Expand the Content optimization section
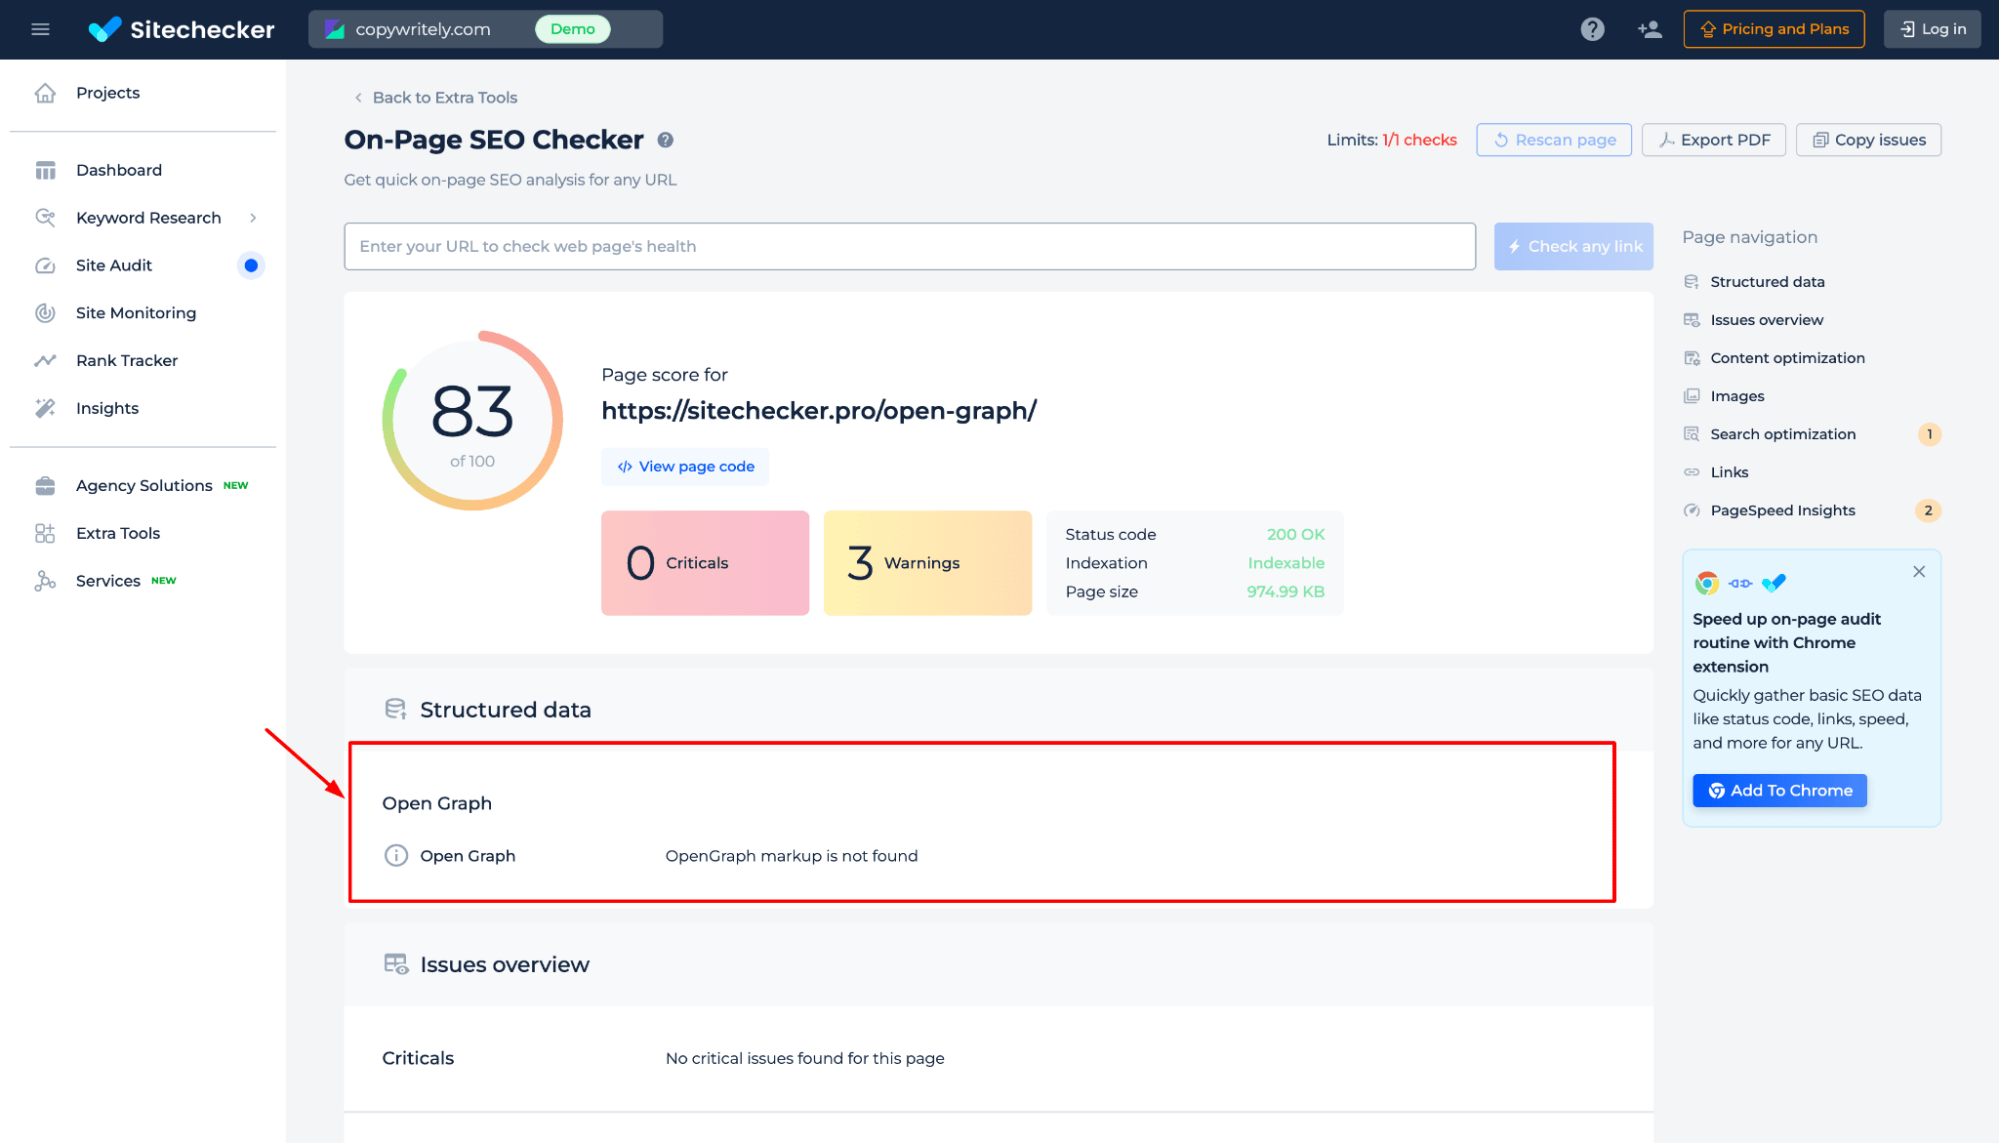The height and width of the screenshot is (1143, 1999). [x=1788, y=357]
